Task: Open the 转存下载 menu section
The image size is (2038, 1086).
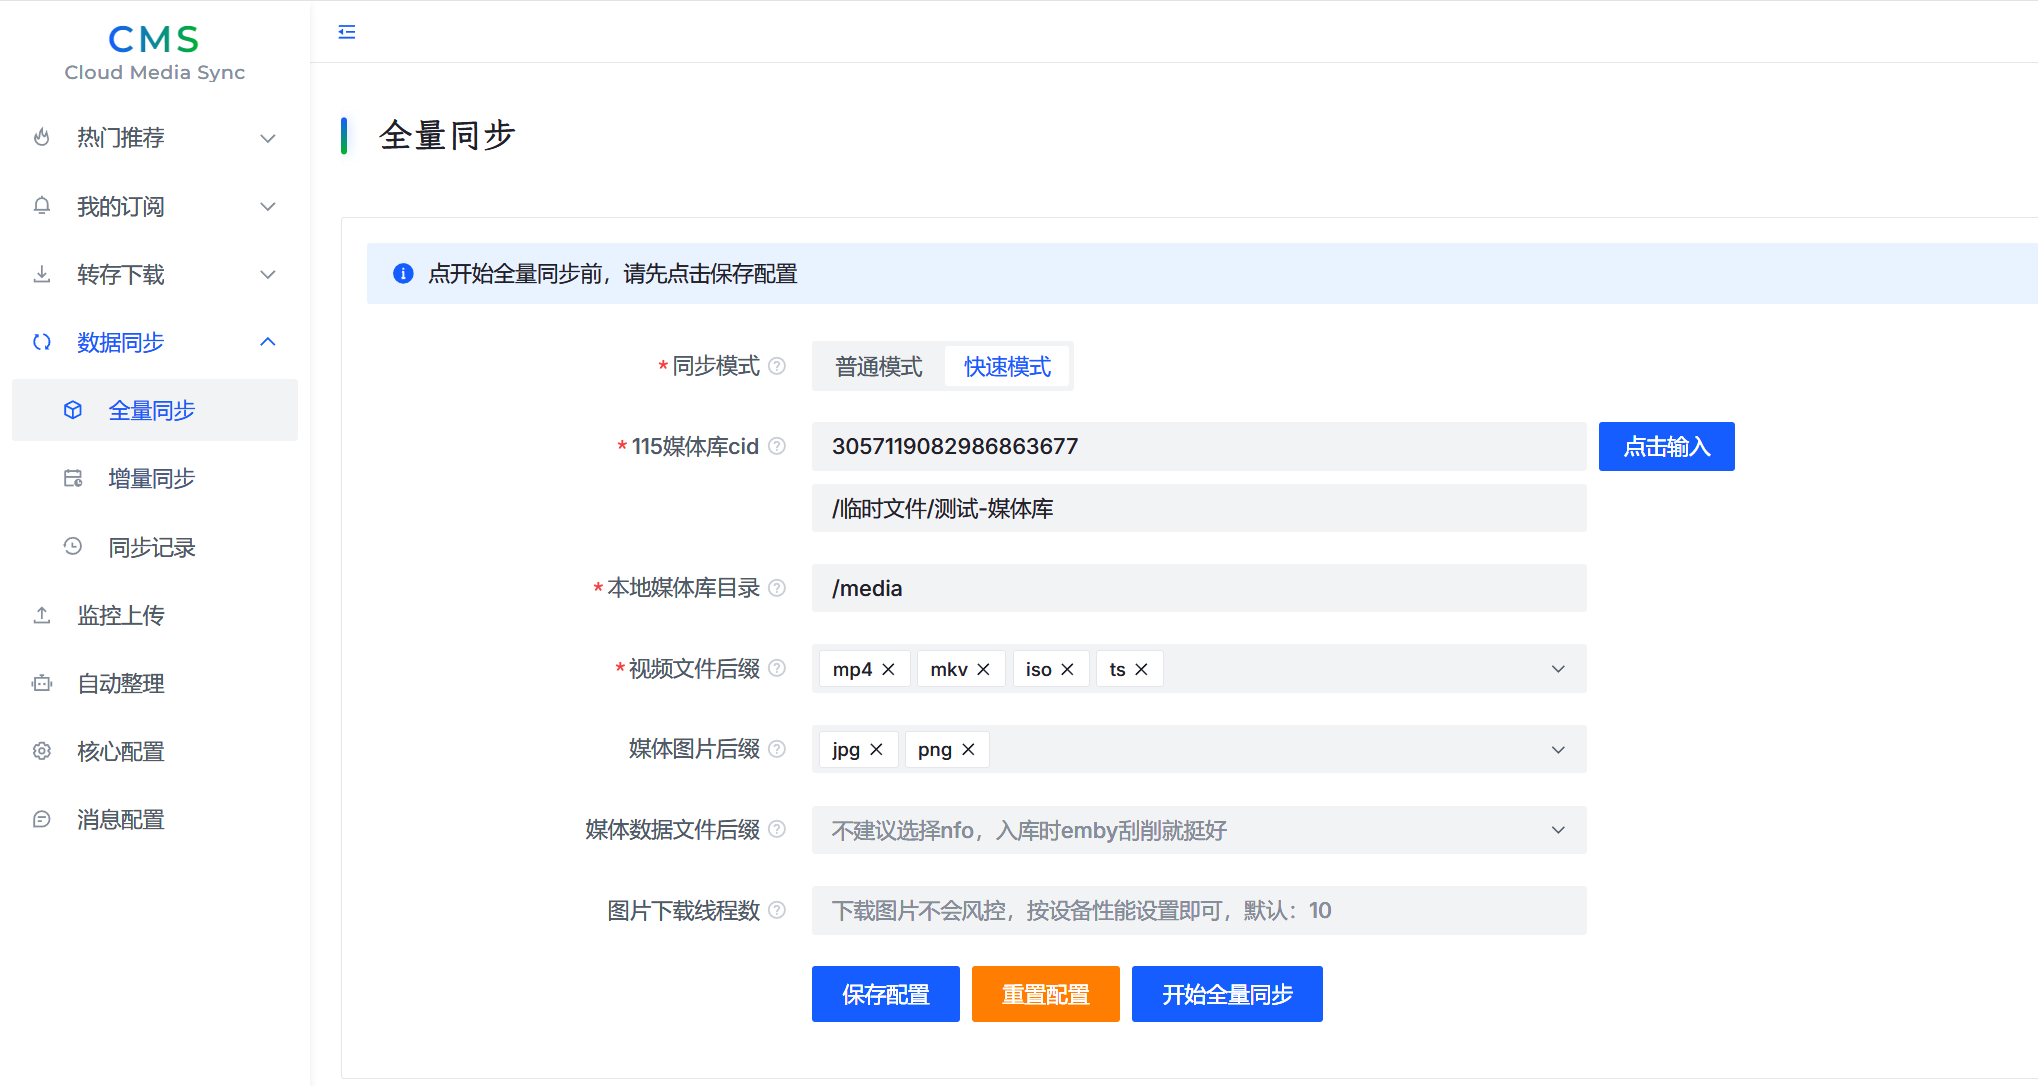Action: click(x=267, y=274)
